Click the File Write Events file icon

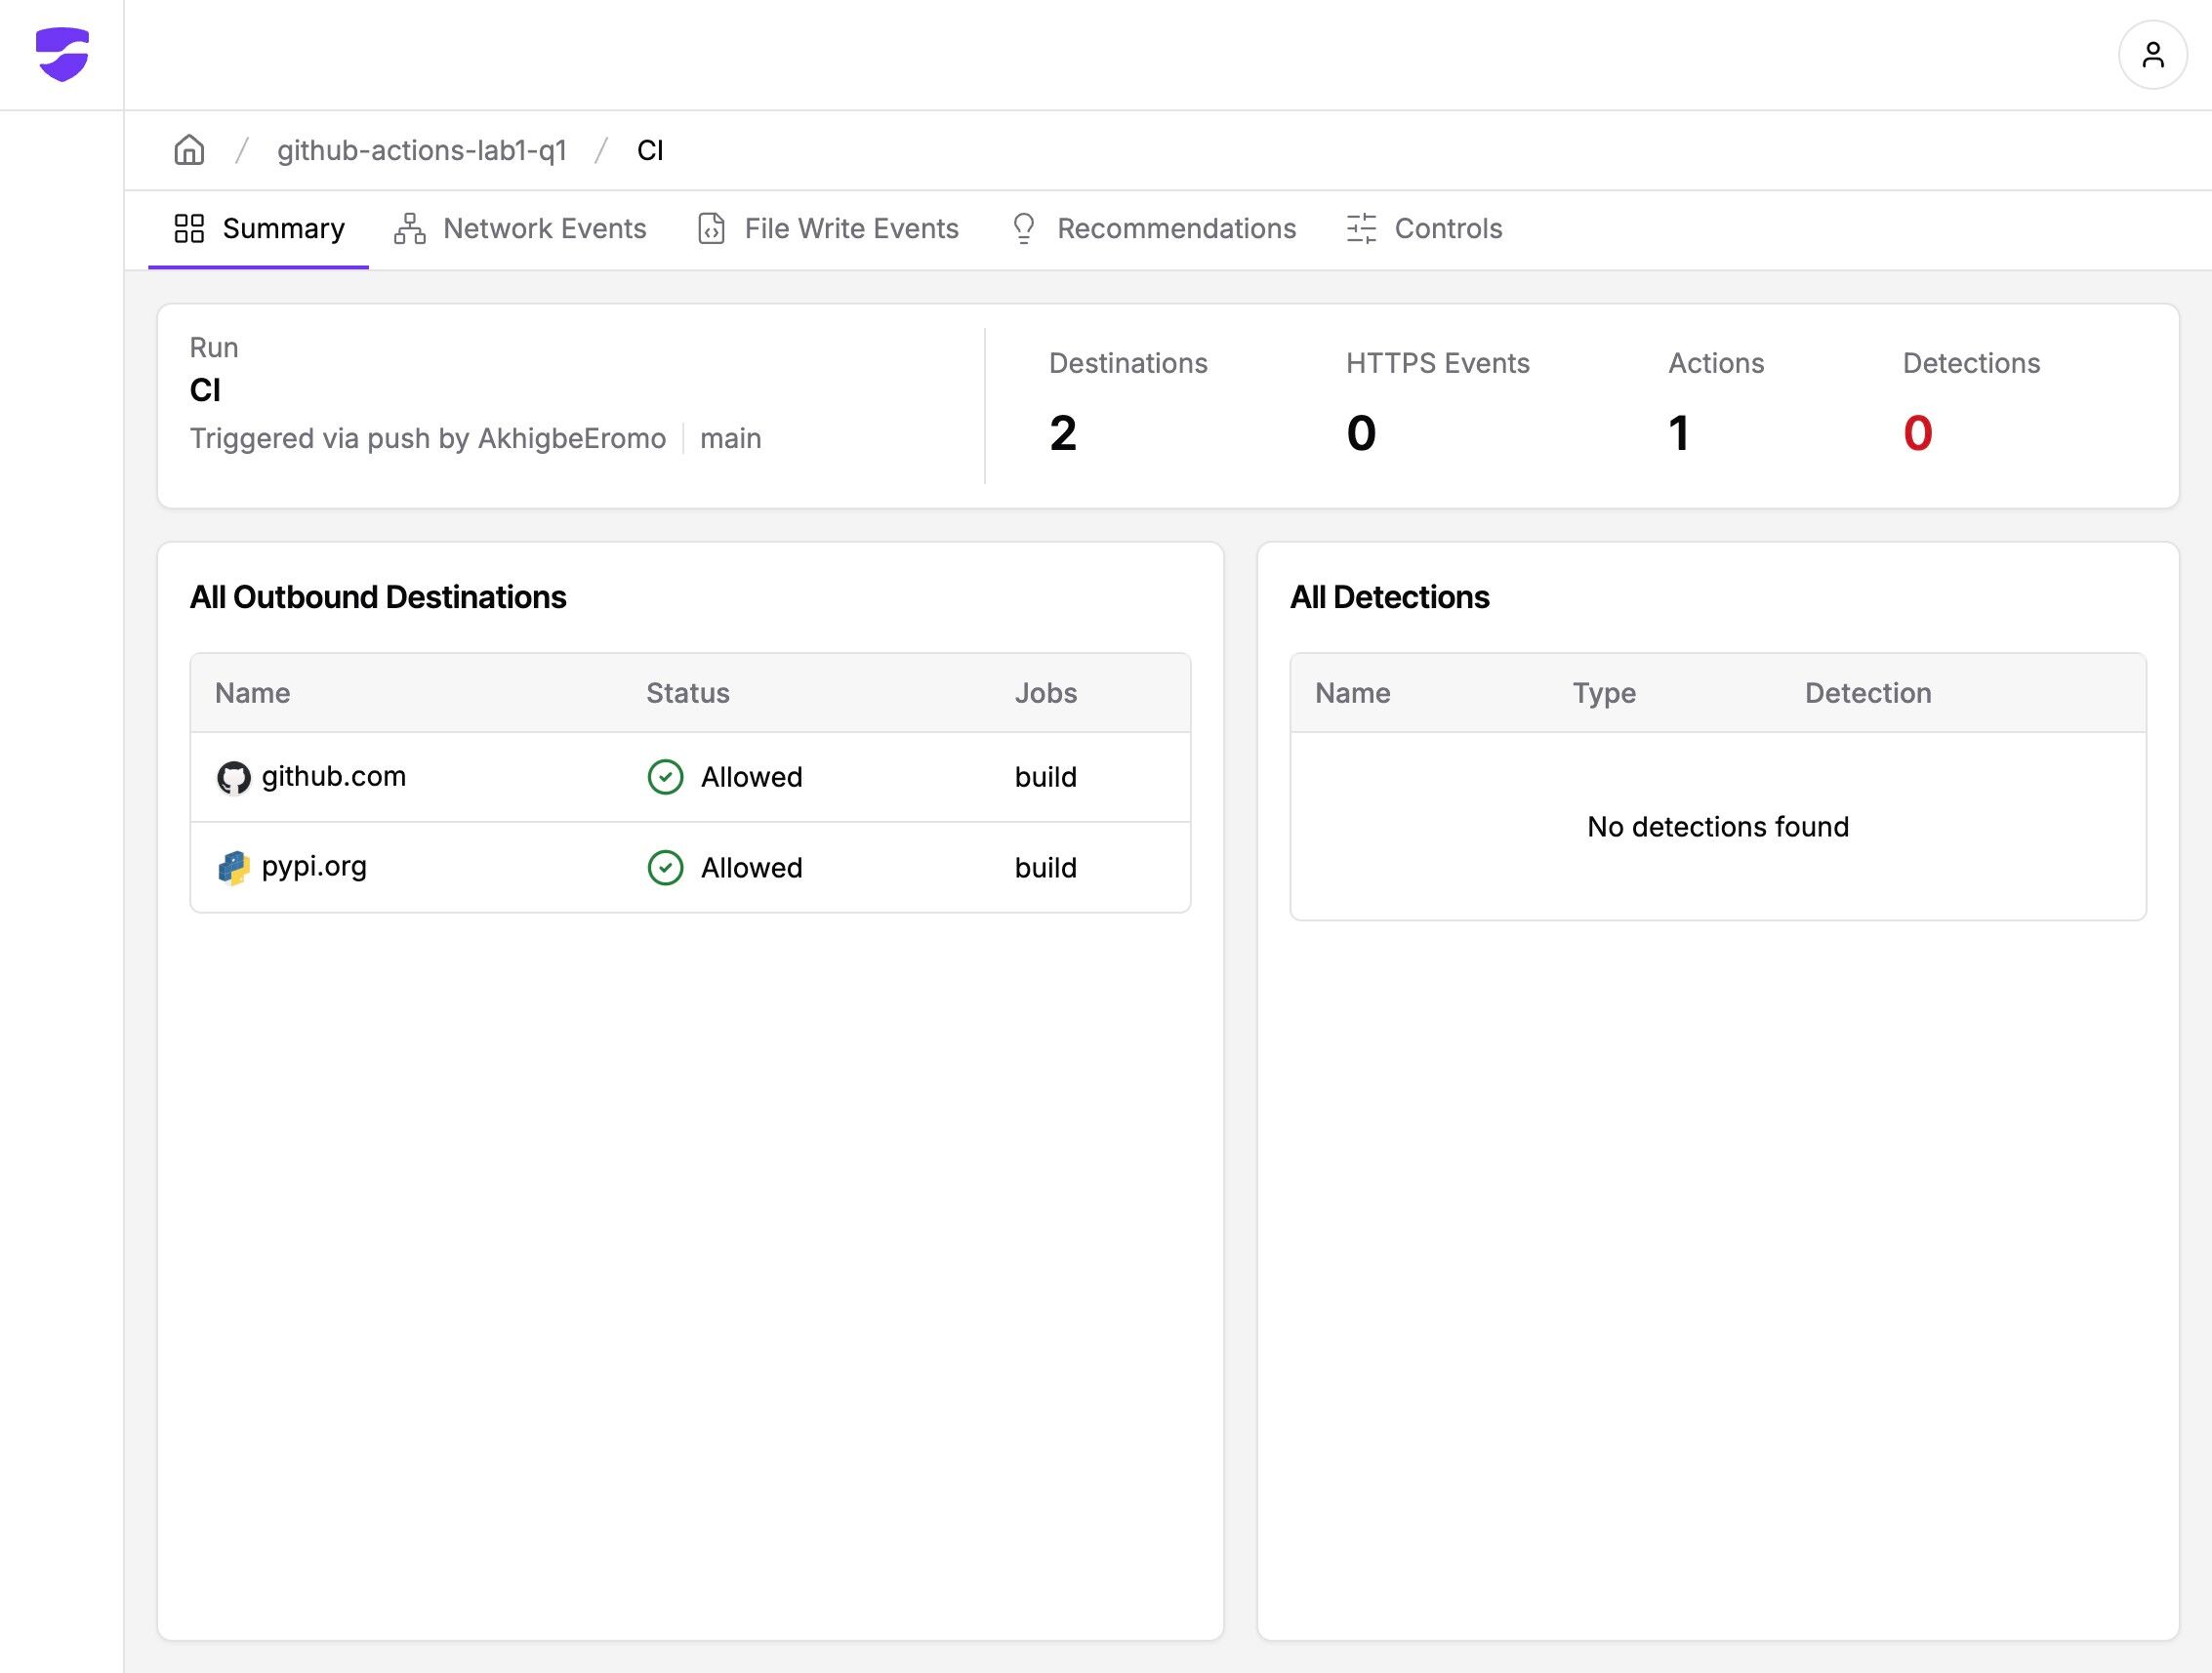[712, 229]
